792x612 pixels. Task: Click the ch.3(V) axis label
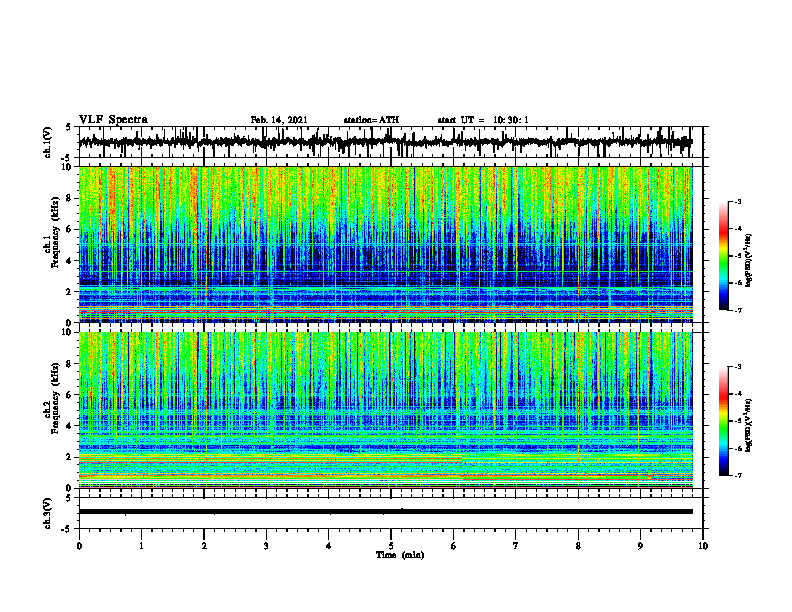[x=48, y=513]
